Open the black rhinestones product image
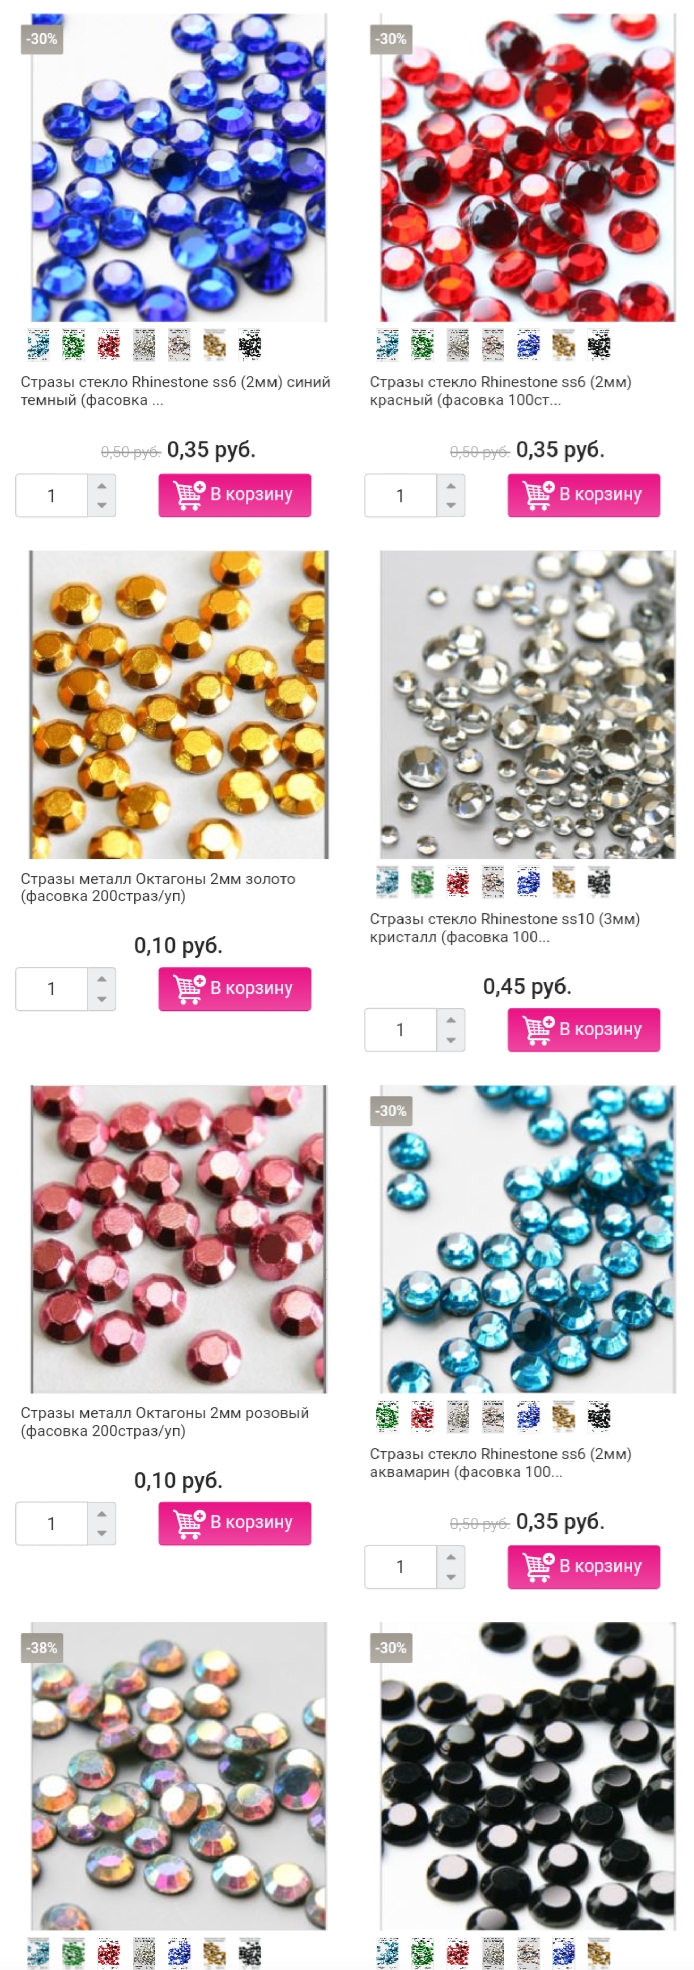Viewport: 694px width, 1970px height. [x=528, y=1776]
